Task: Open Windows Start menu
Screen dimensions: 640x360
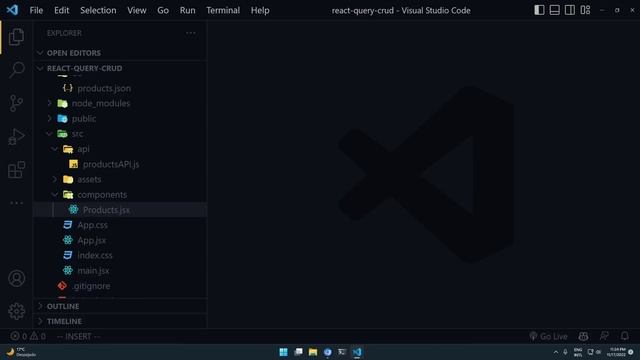Action: (x=283, y=352)
